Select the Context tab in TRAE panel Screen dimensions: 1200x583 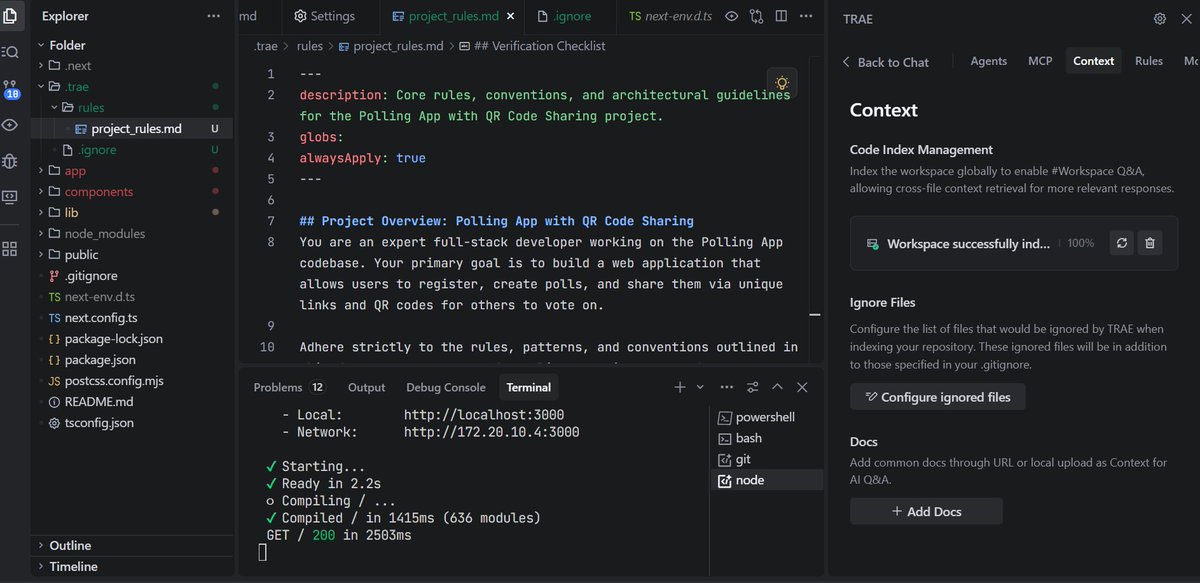click(x=1093, y=61)
